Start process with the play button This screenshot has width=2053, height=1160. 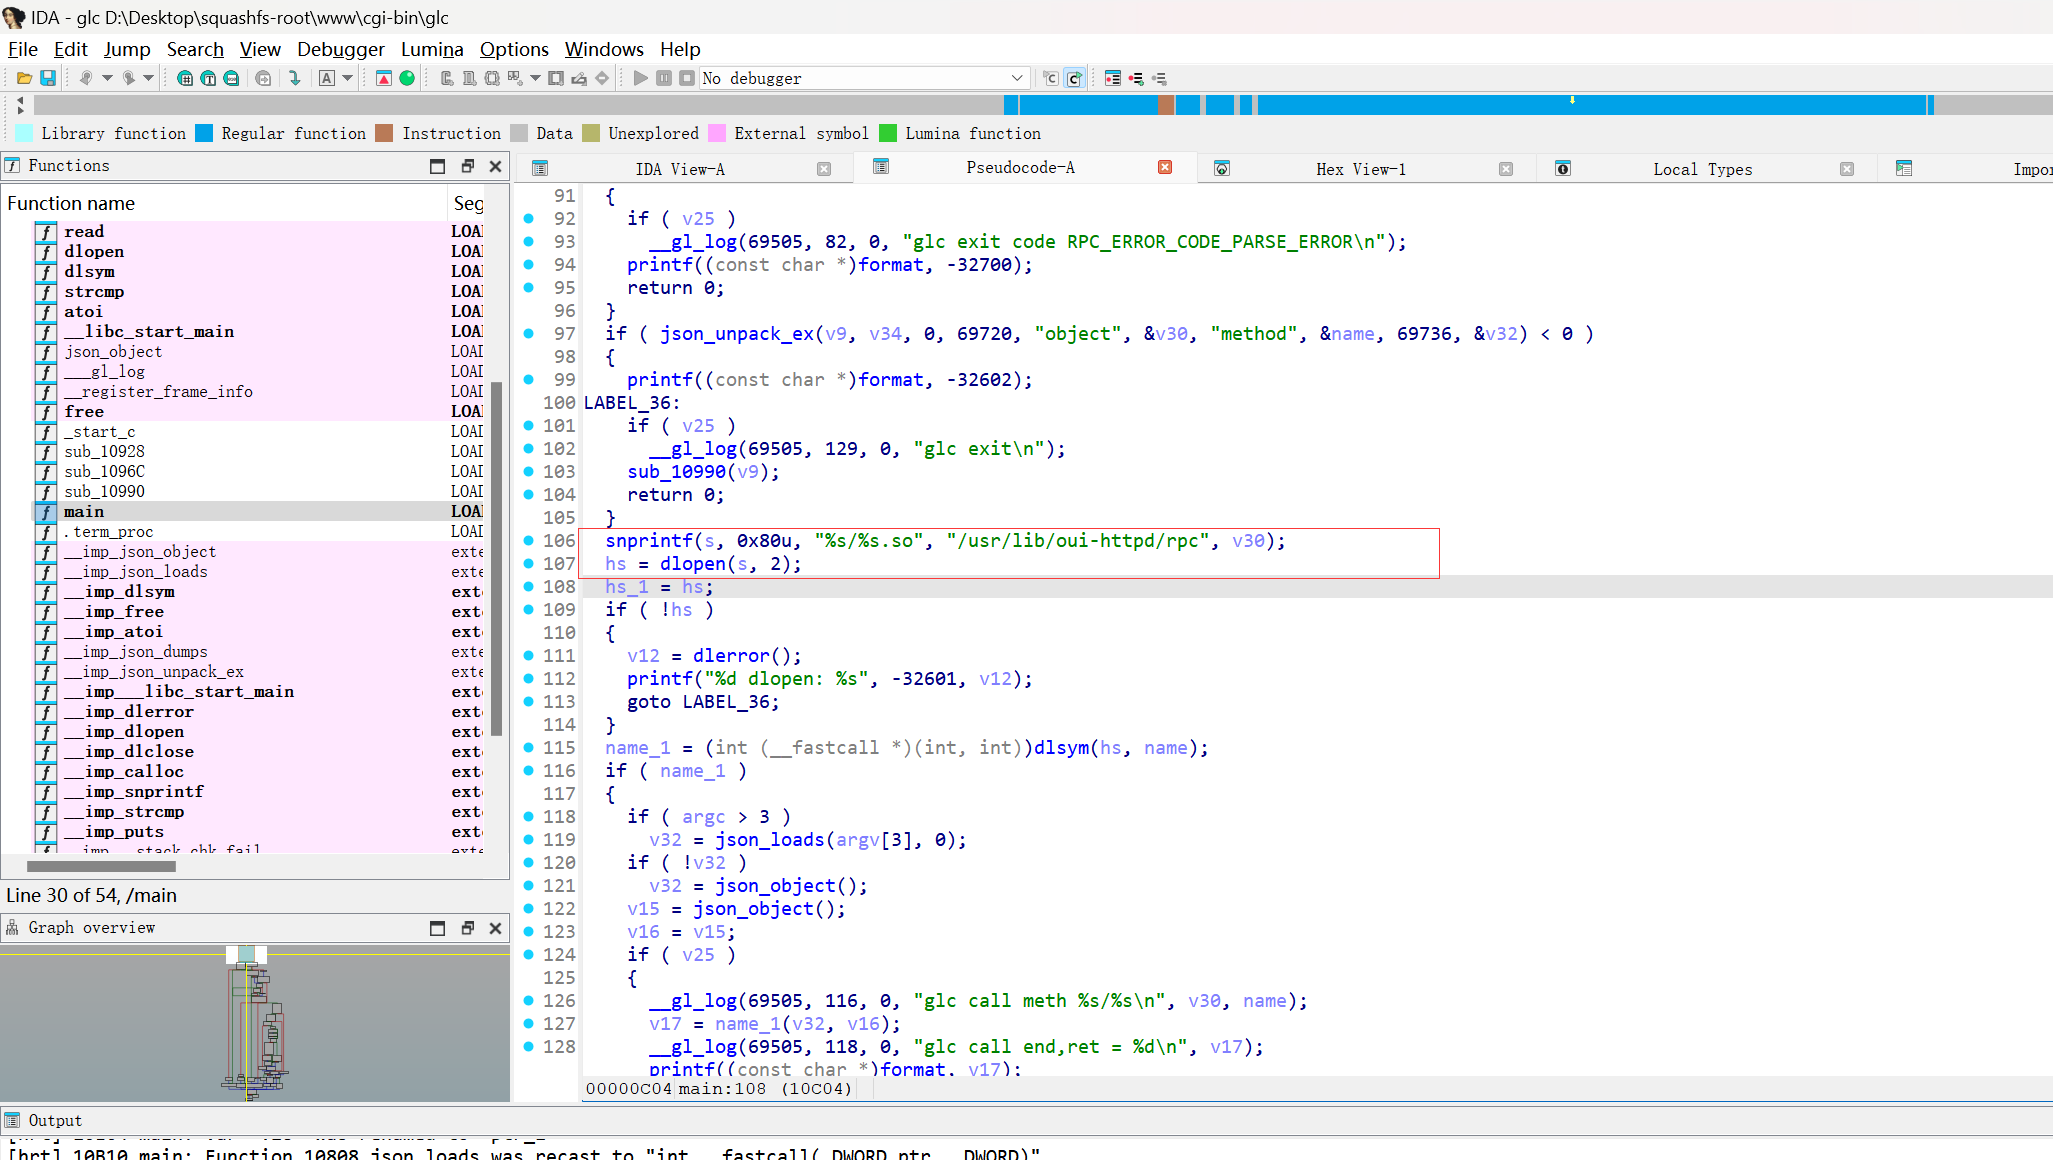click(x=641, y=78)
